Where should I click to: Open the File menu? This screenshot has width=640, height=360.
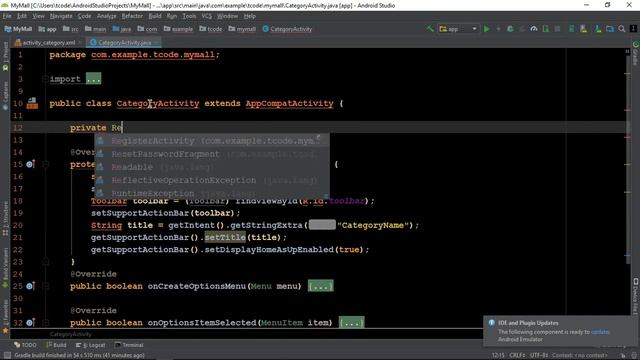point(7,16)
